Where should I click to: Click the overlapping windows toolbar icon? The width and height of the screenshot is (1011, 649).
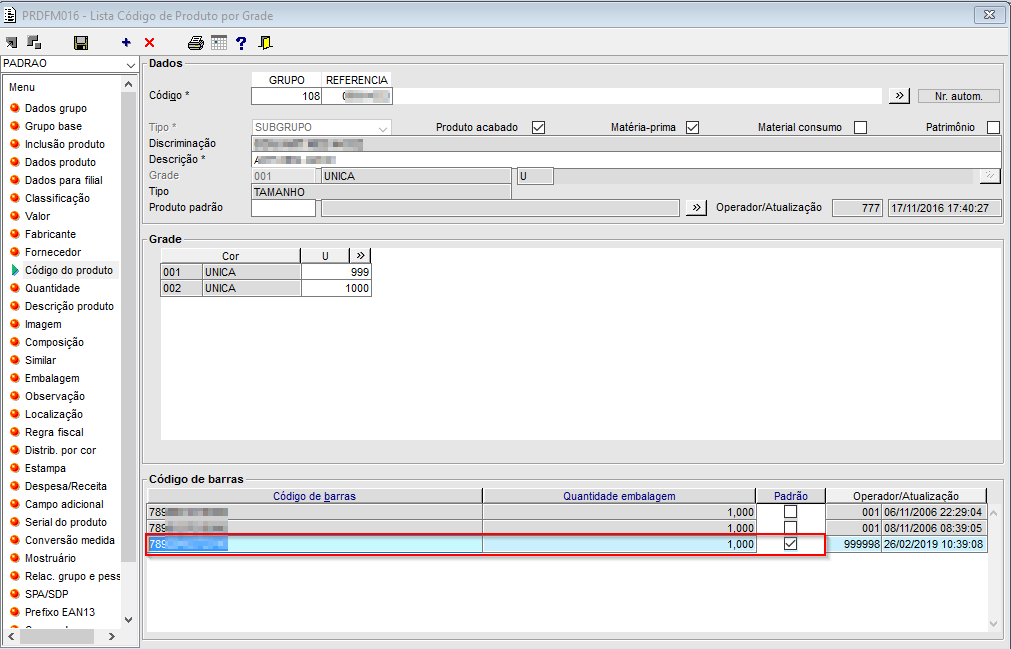pos(34,43)
